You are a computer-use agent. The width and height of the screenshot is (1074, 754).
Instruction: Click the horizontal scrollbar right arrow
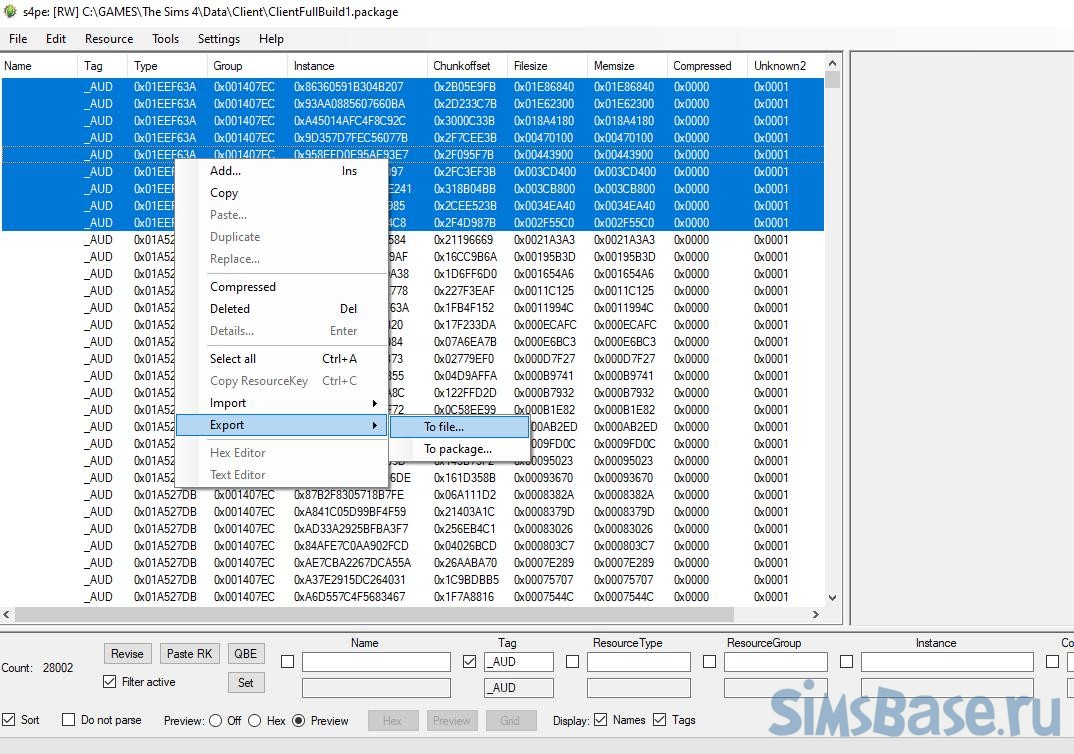pos(816,615)
